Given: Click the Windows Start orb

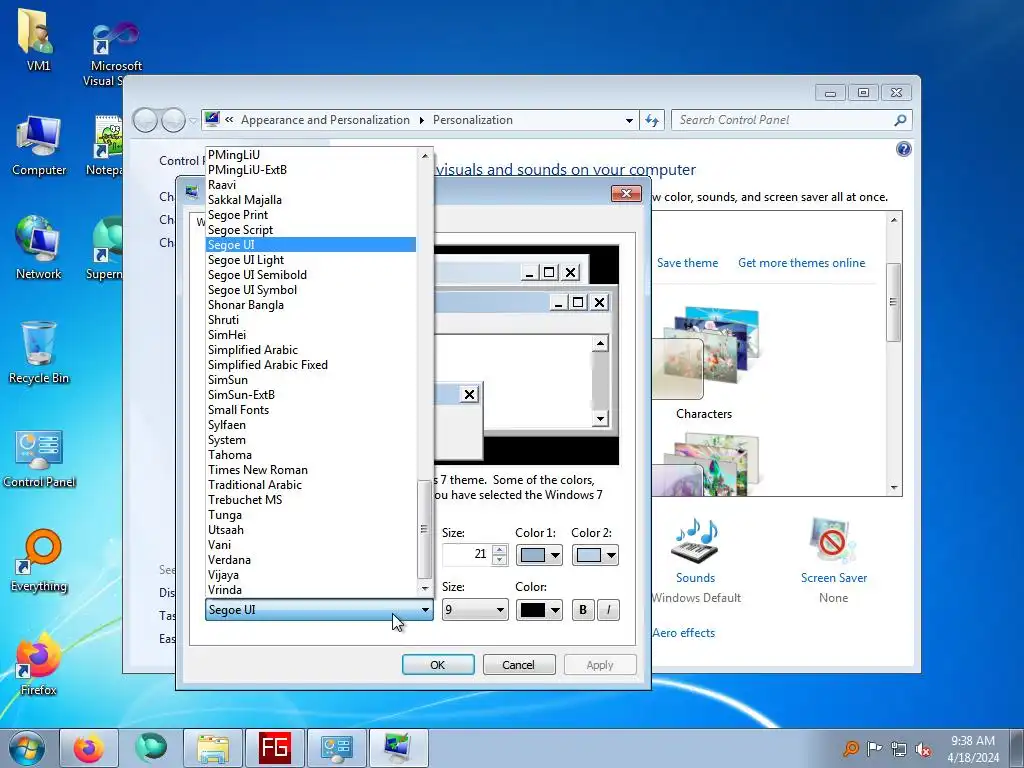Looking at the screenshot, I should click(x=26, y=748).
